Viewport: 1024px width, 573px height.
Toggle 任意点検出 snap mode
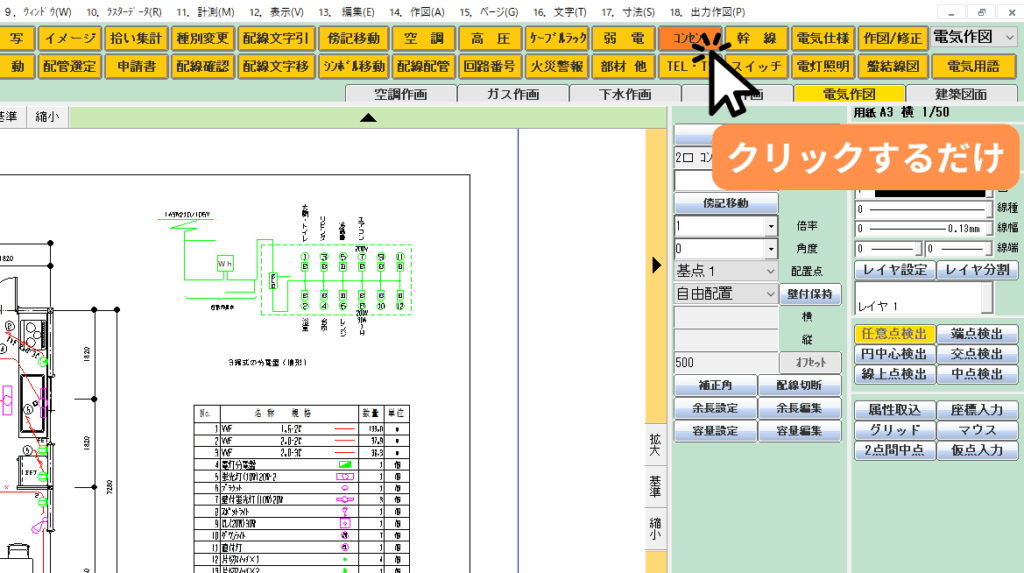coord(894,334)
